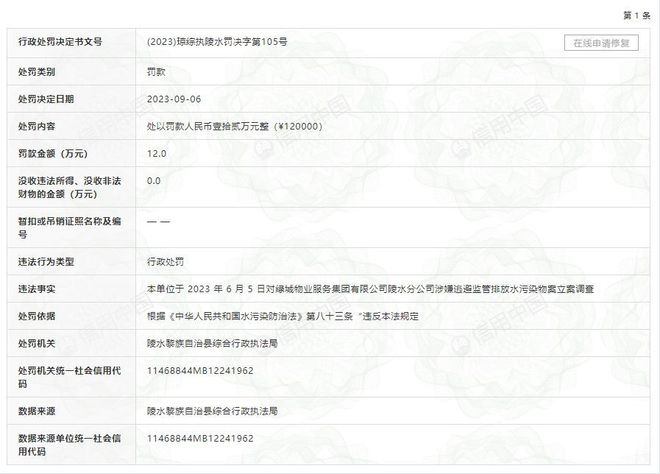Click the 第 1 条 record indicator

637,16
